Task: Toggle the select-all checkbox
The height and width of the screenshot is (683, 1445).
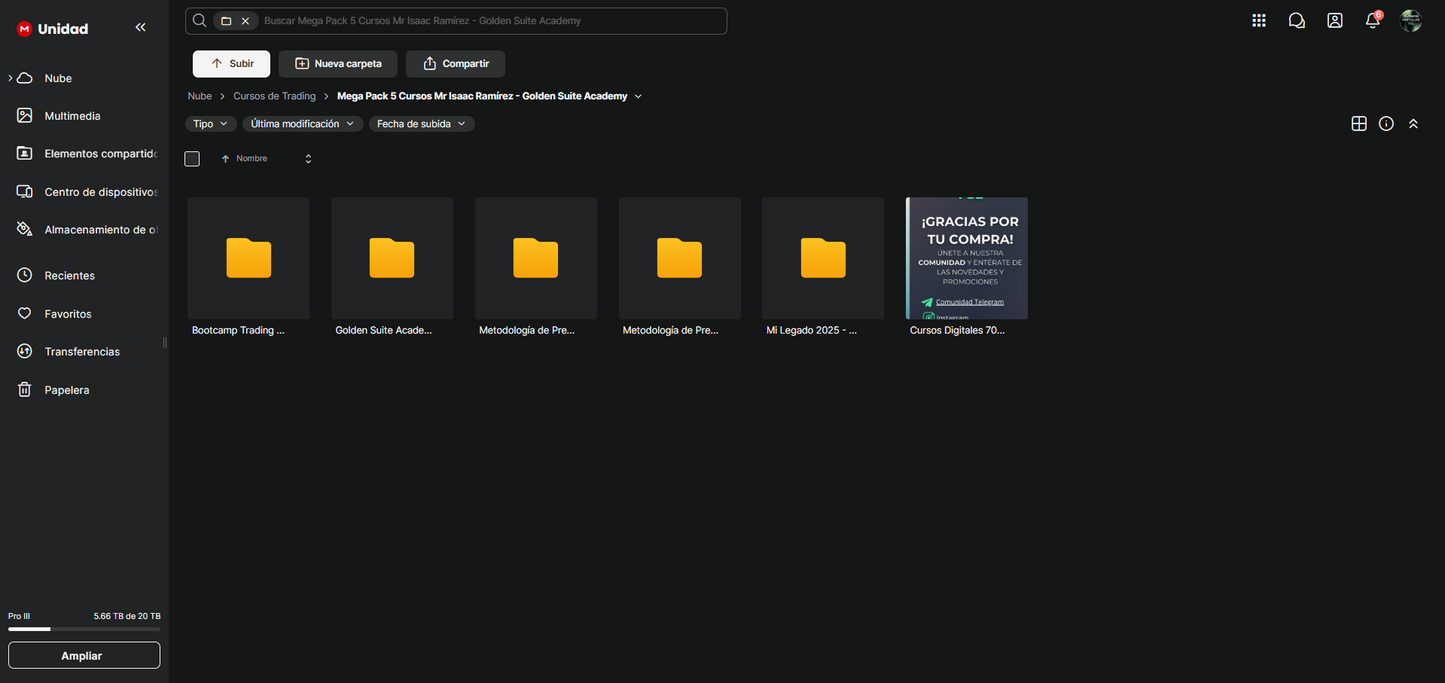Action: click(192, 159)
